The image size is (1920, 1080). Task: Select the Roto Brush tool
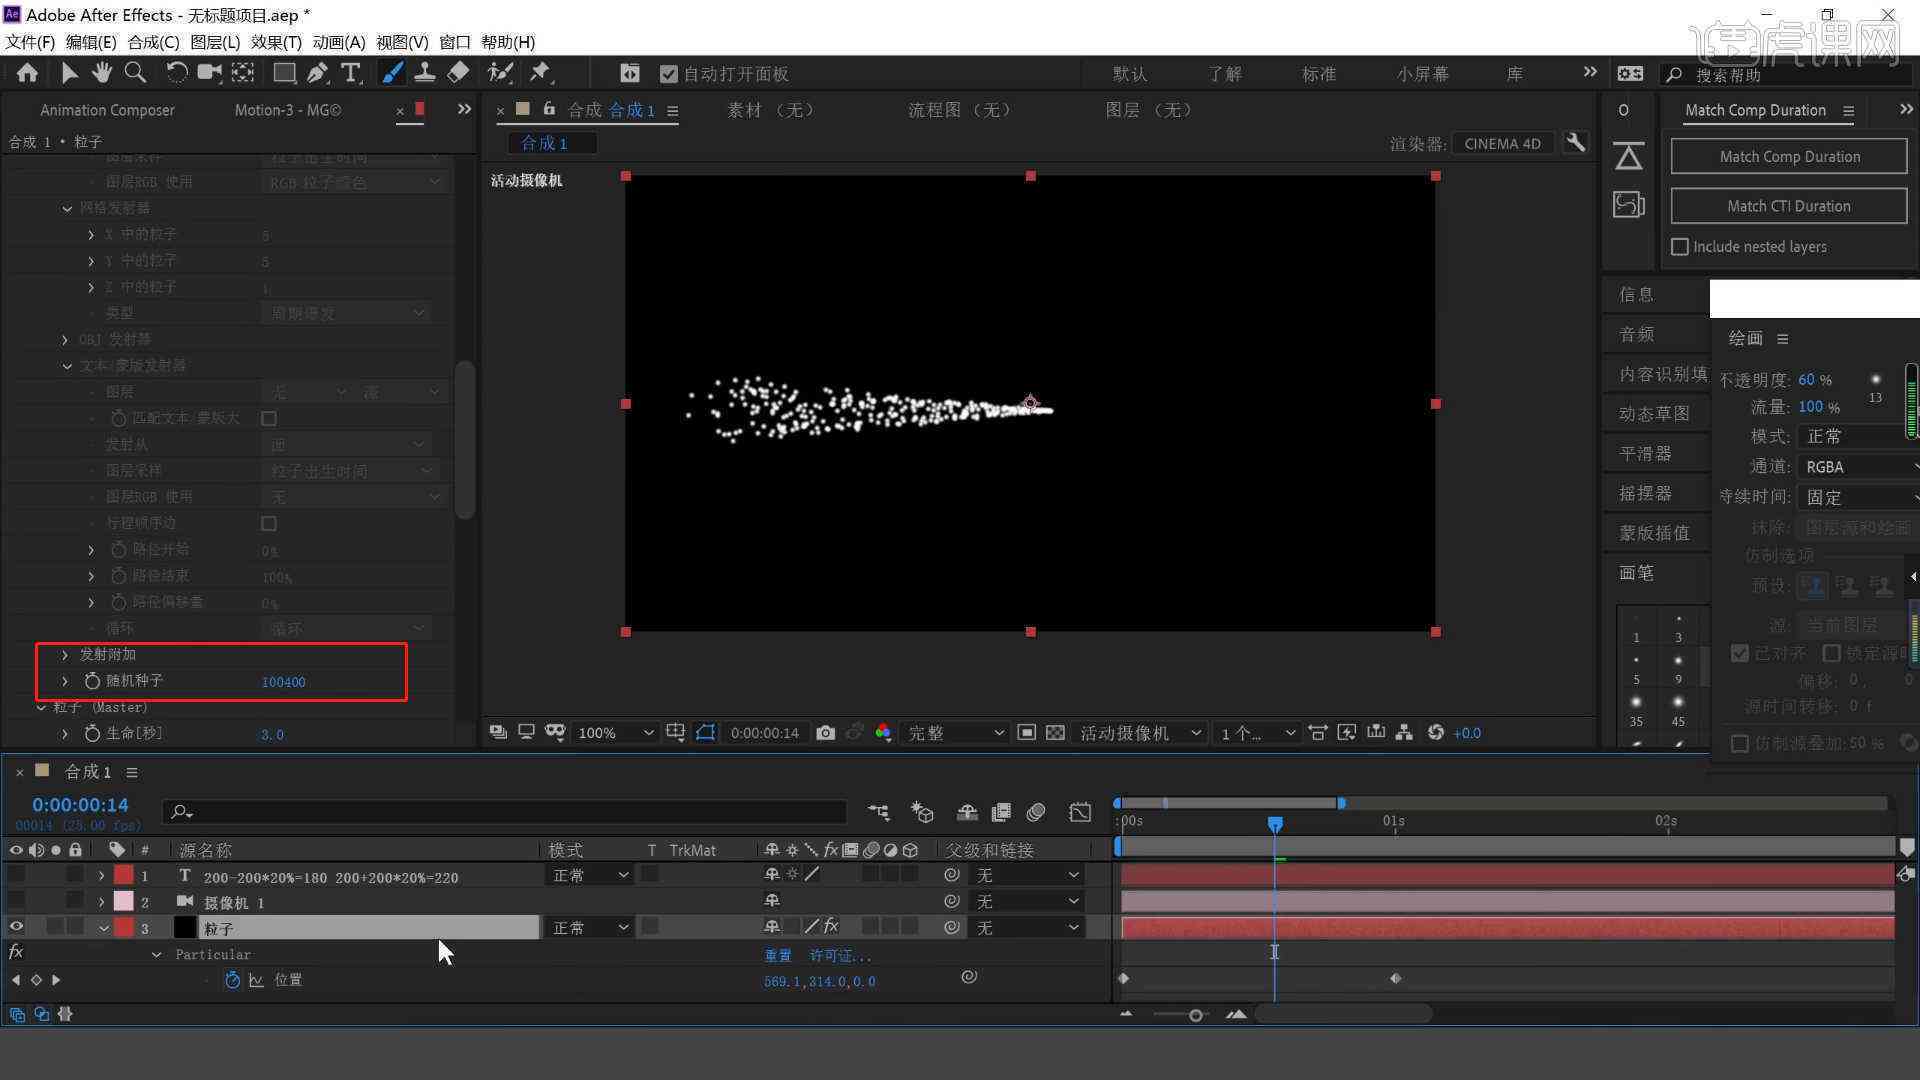(500, 73)
